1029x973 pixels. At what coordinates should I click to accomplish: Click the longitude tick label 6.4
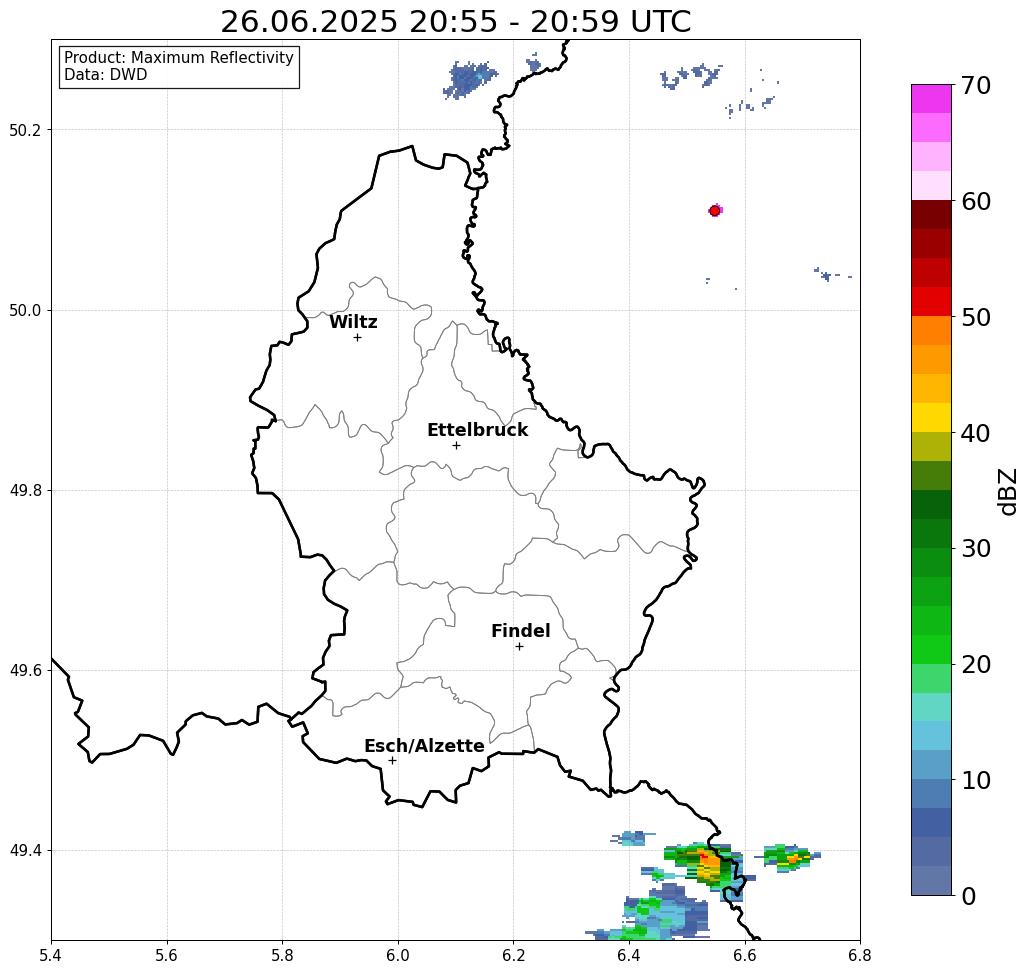629,955
